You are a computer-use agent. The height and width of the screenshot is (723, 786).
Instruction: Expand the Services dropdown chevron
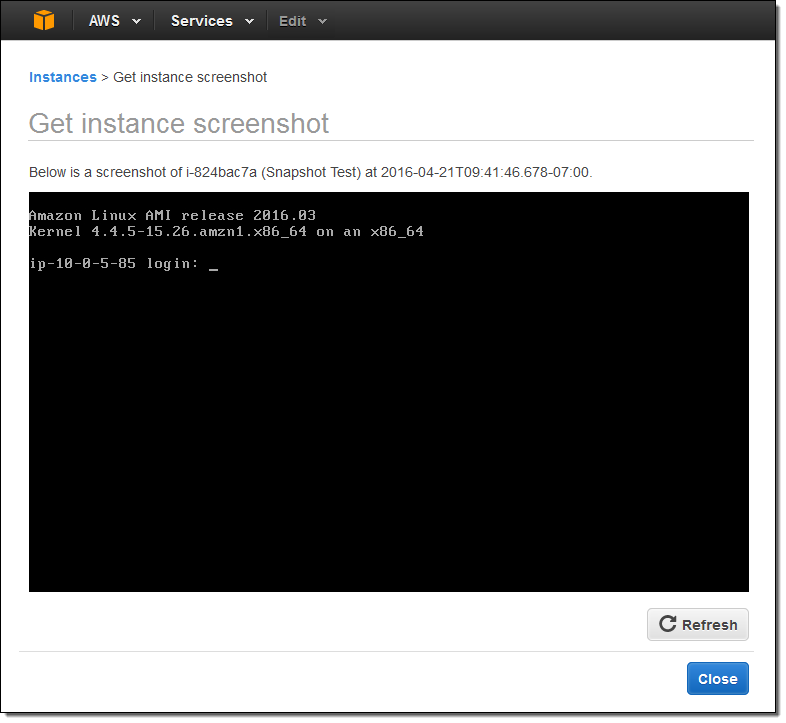(249, 21)
